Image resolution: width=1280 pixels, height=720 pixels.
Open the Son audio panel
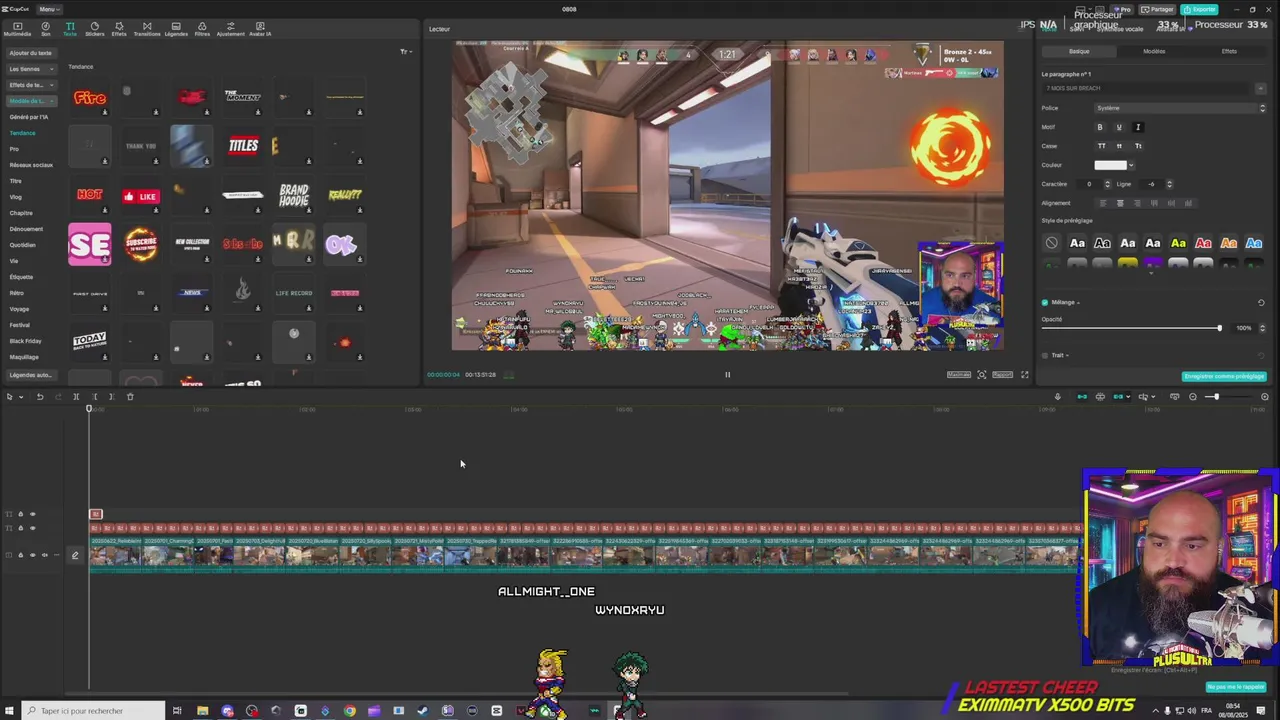pyautogui.click(x=45, y=29)
